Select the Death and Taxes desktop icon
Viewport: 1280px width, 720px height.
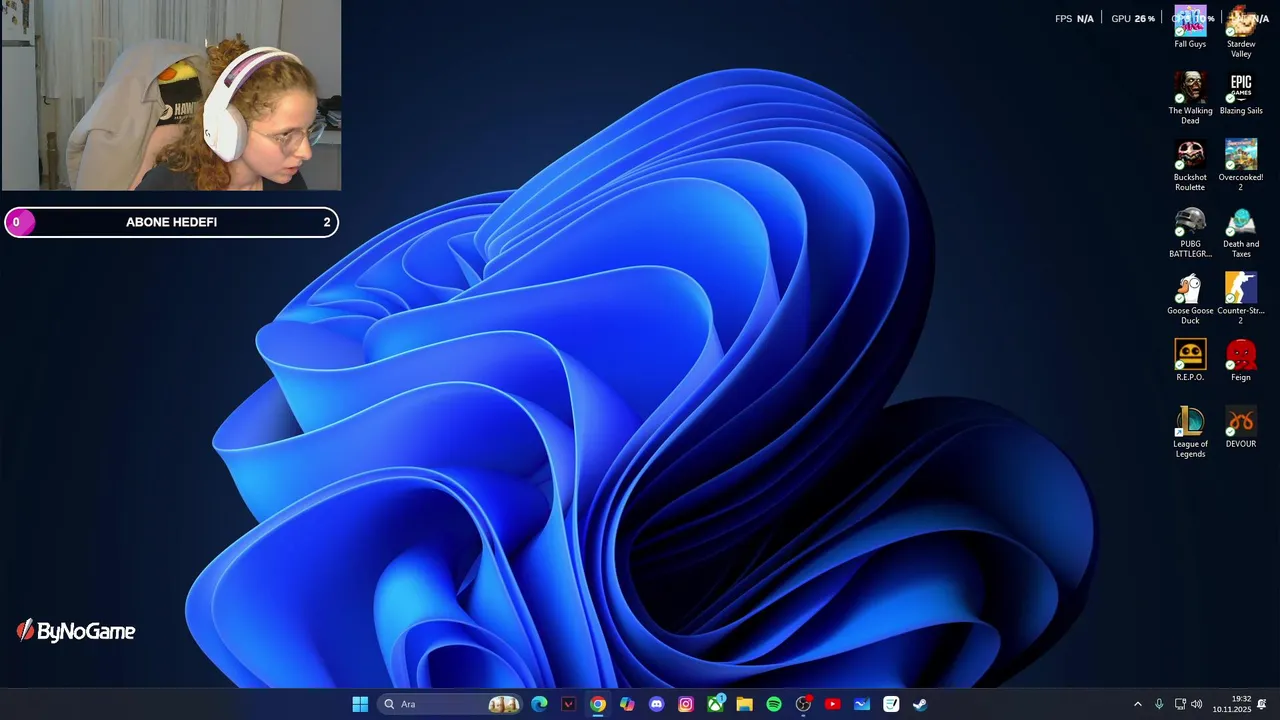click(x=1241, y=232)
